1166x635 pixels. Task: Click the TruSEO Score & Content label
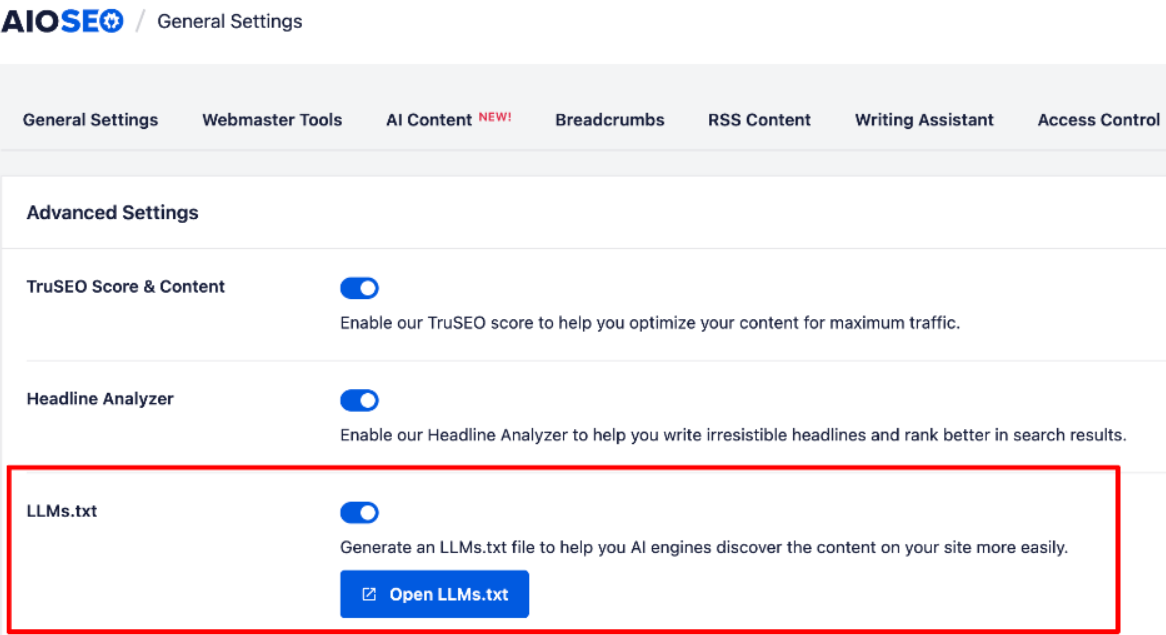[126, 287]
